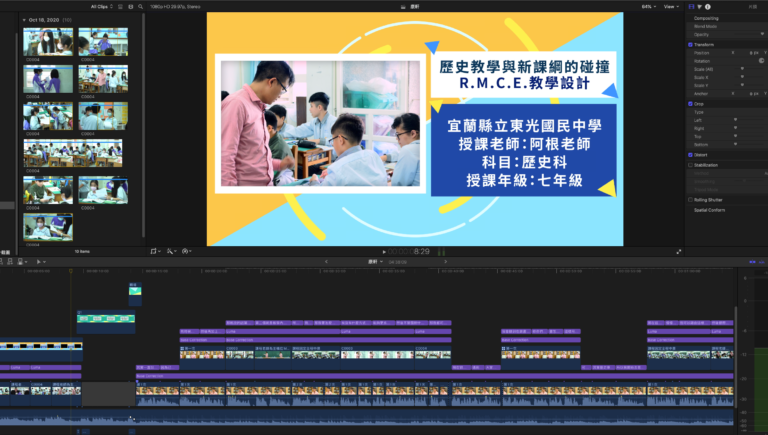
Task: Open the transform tool menu below viewer
Action: pyautogui.click(x=155, y=251)
